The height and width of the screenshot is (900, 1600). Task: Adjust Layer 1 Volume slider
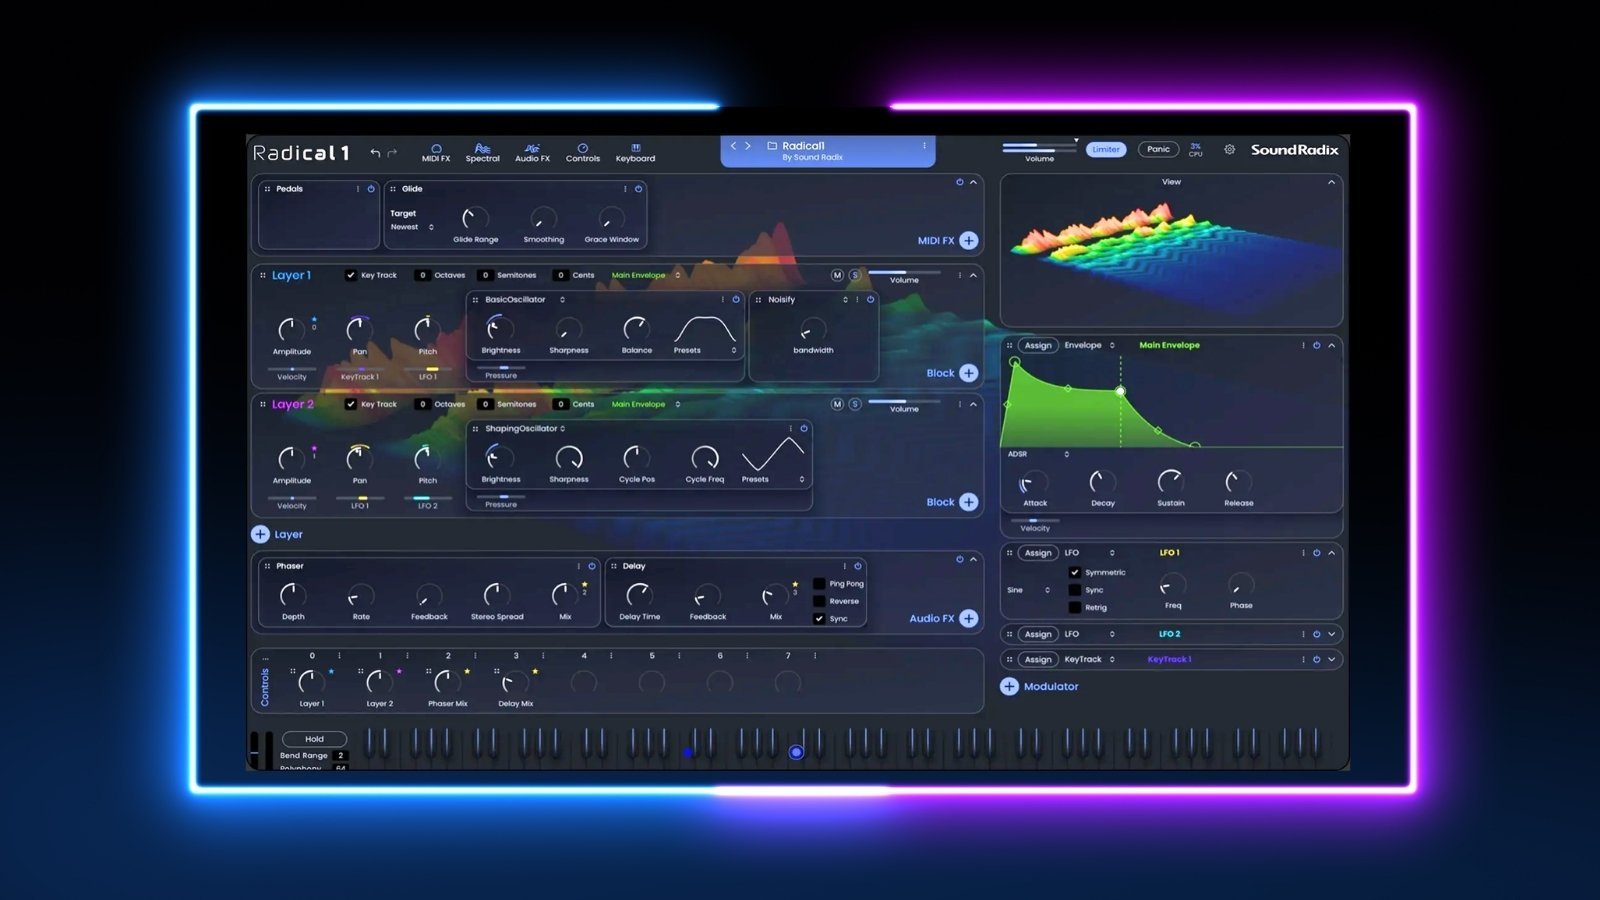point(904,272)
